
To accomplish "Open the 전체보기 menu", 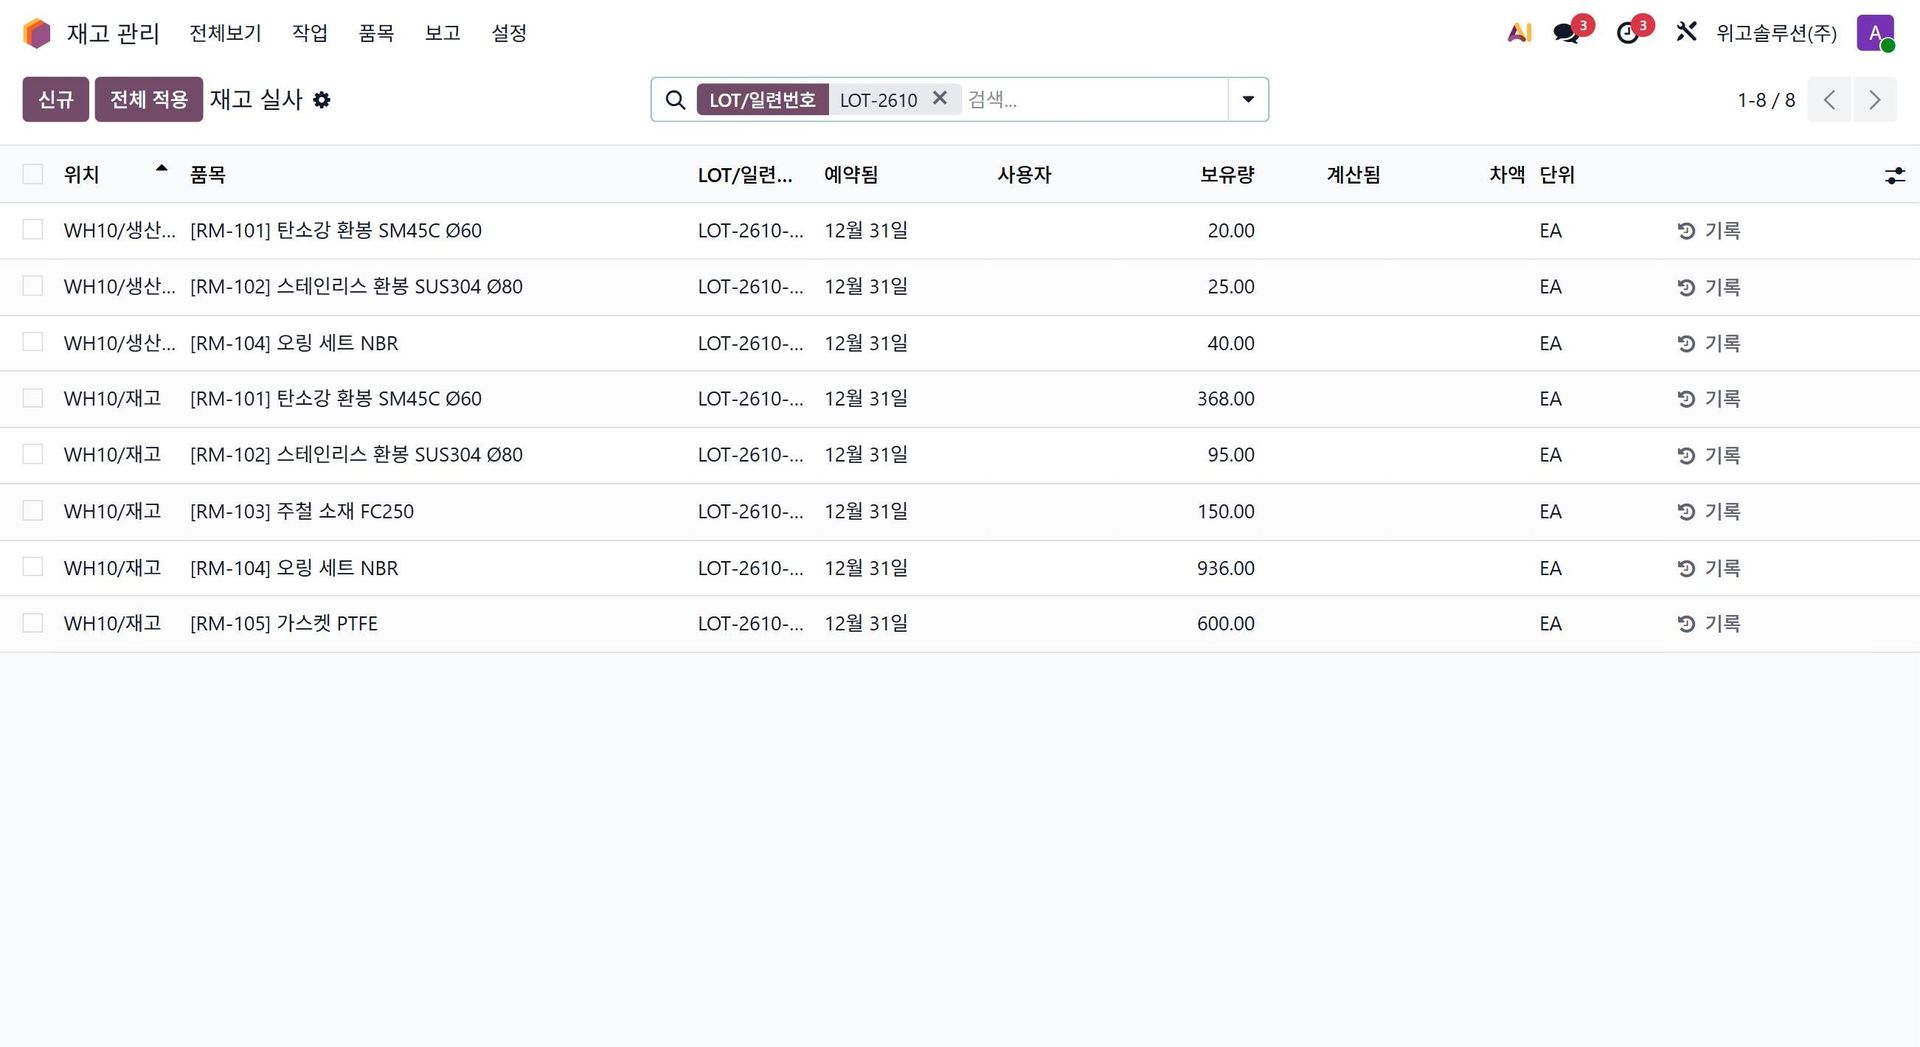I will 226,33.
